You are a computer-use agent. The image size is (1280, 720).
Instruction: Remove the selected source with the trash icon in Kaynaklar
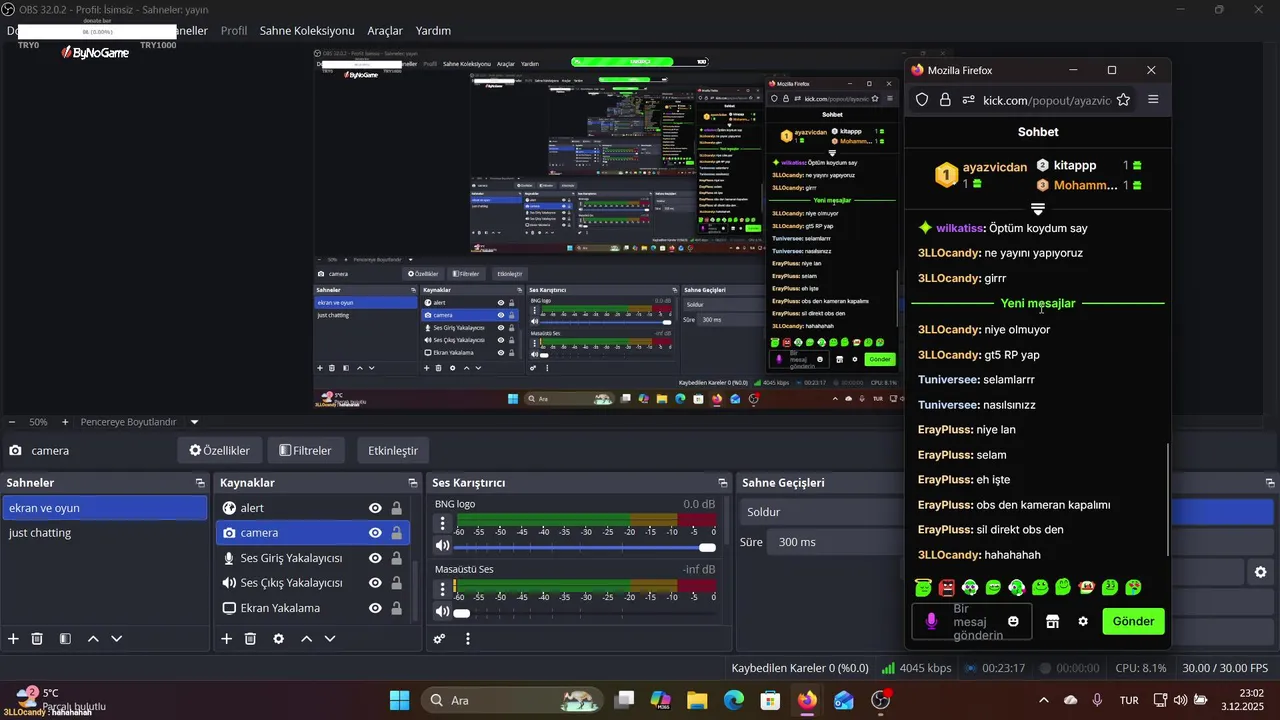(251, 638)
